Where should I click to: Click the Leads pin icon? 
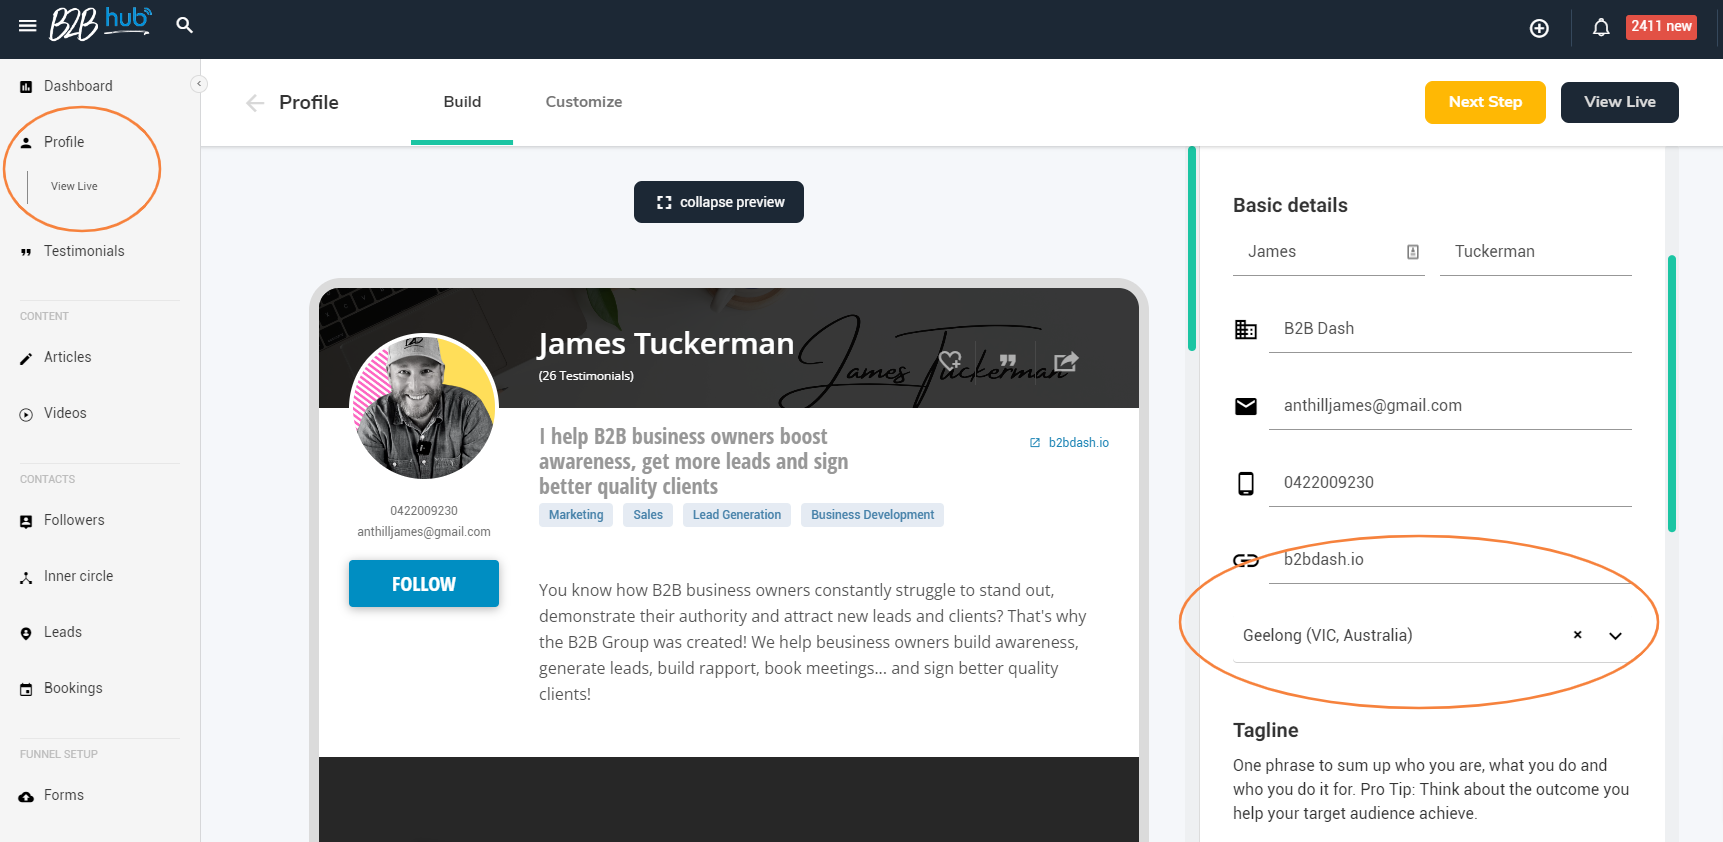[x=26, y=634]
